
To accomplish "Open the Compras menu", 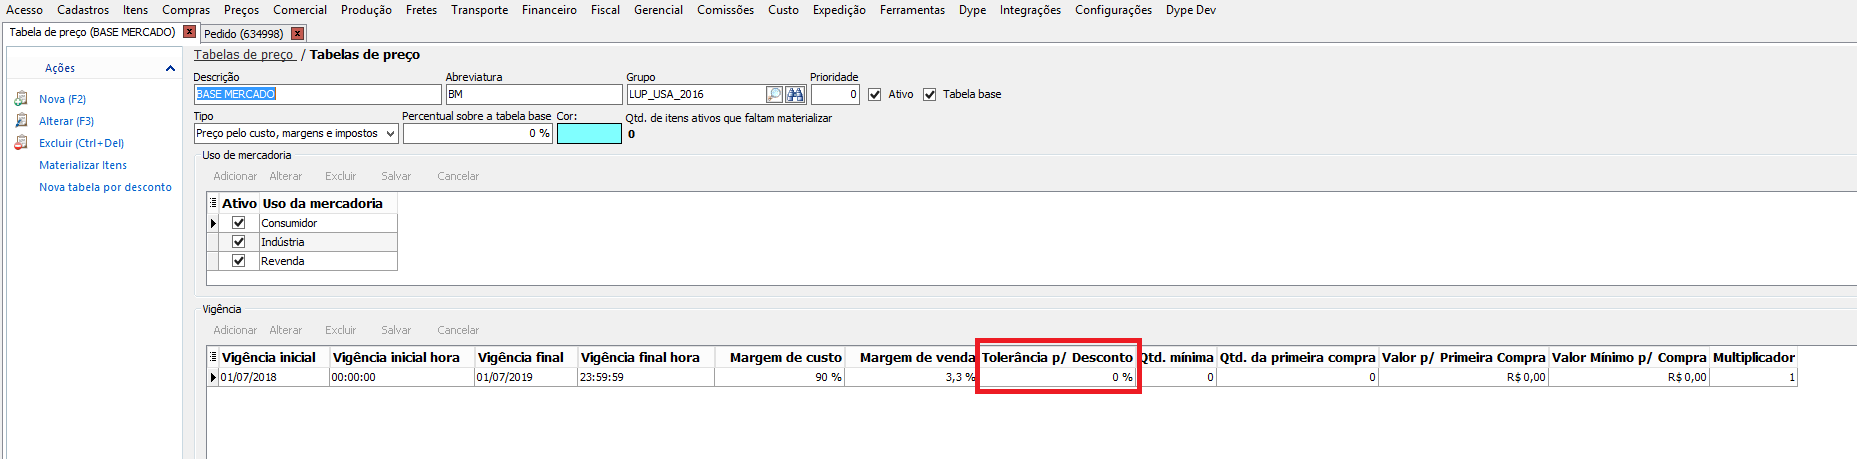I will tap(186, 10).
